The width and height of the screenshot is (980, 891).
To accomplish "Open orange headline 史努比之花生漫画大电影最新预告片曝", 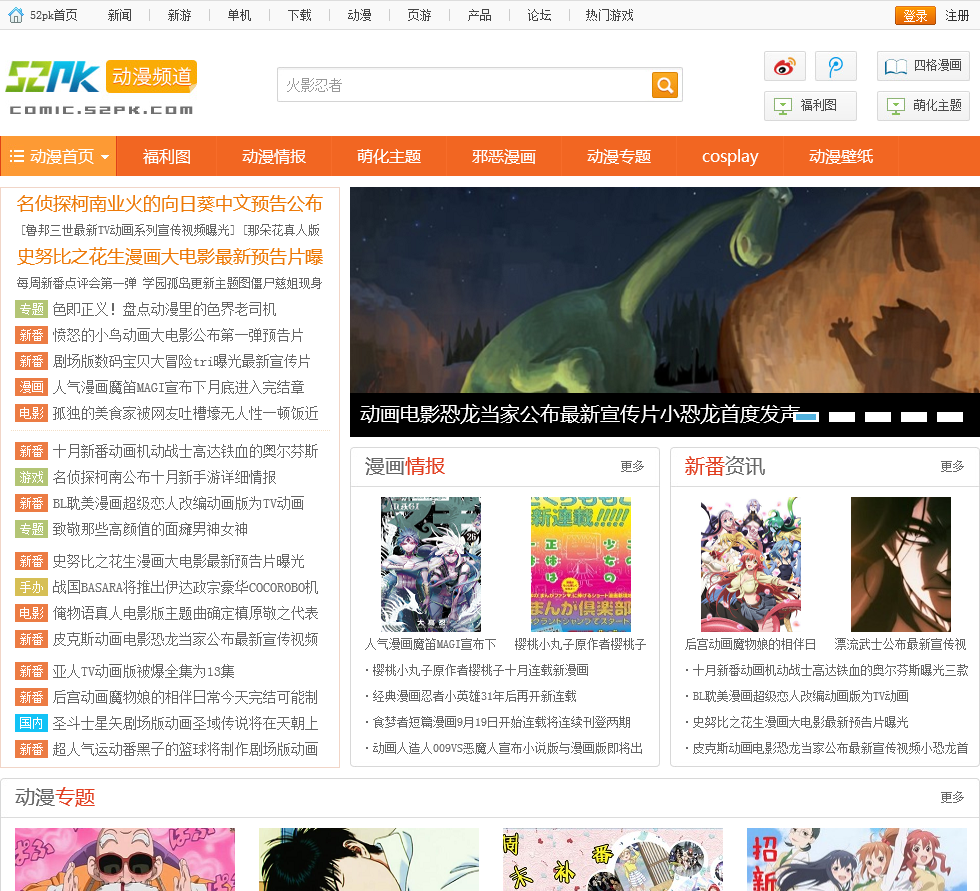I will coord(170,257).
